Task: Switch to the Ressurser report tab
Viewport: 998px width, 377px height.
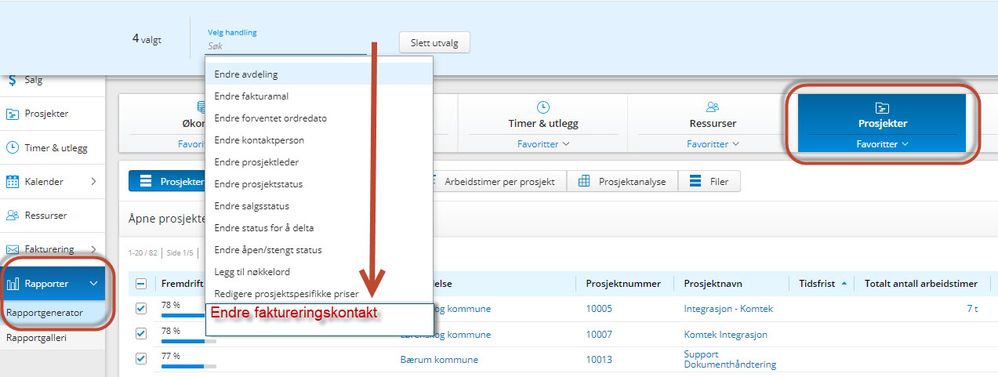Action: tap(712, 124)
